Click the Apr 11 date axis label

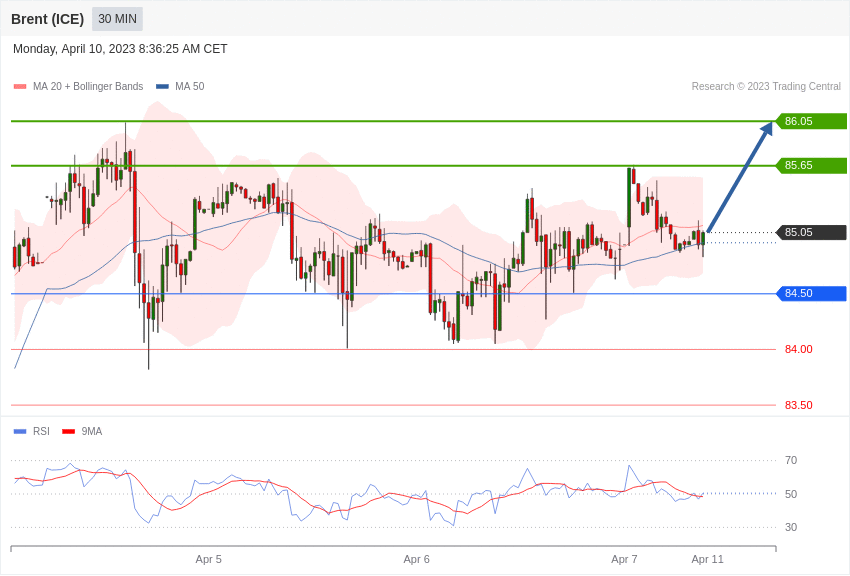click(707, 559)
